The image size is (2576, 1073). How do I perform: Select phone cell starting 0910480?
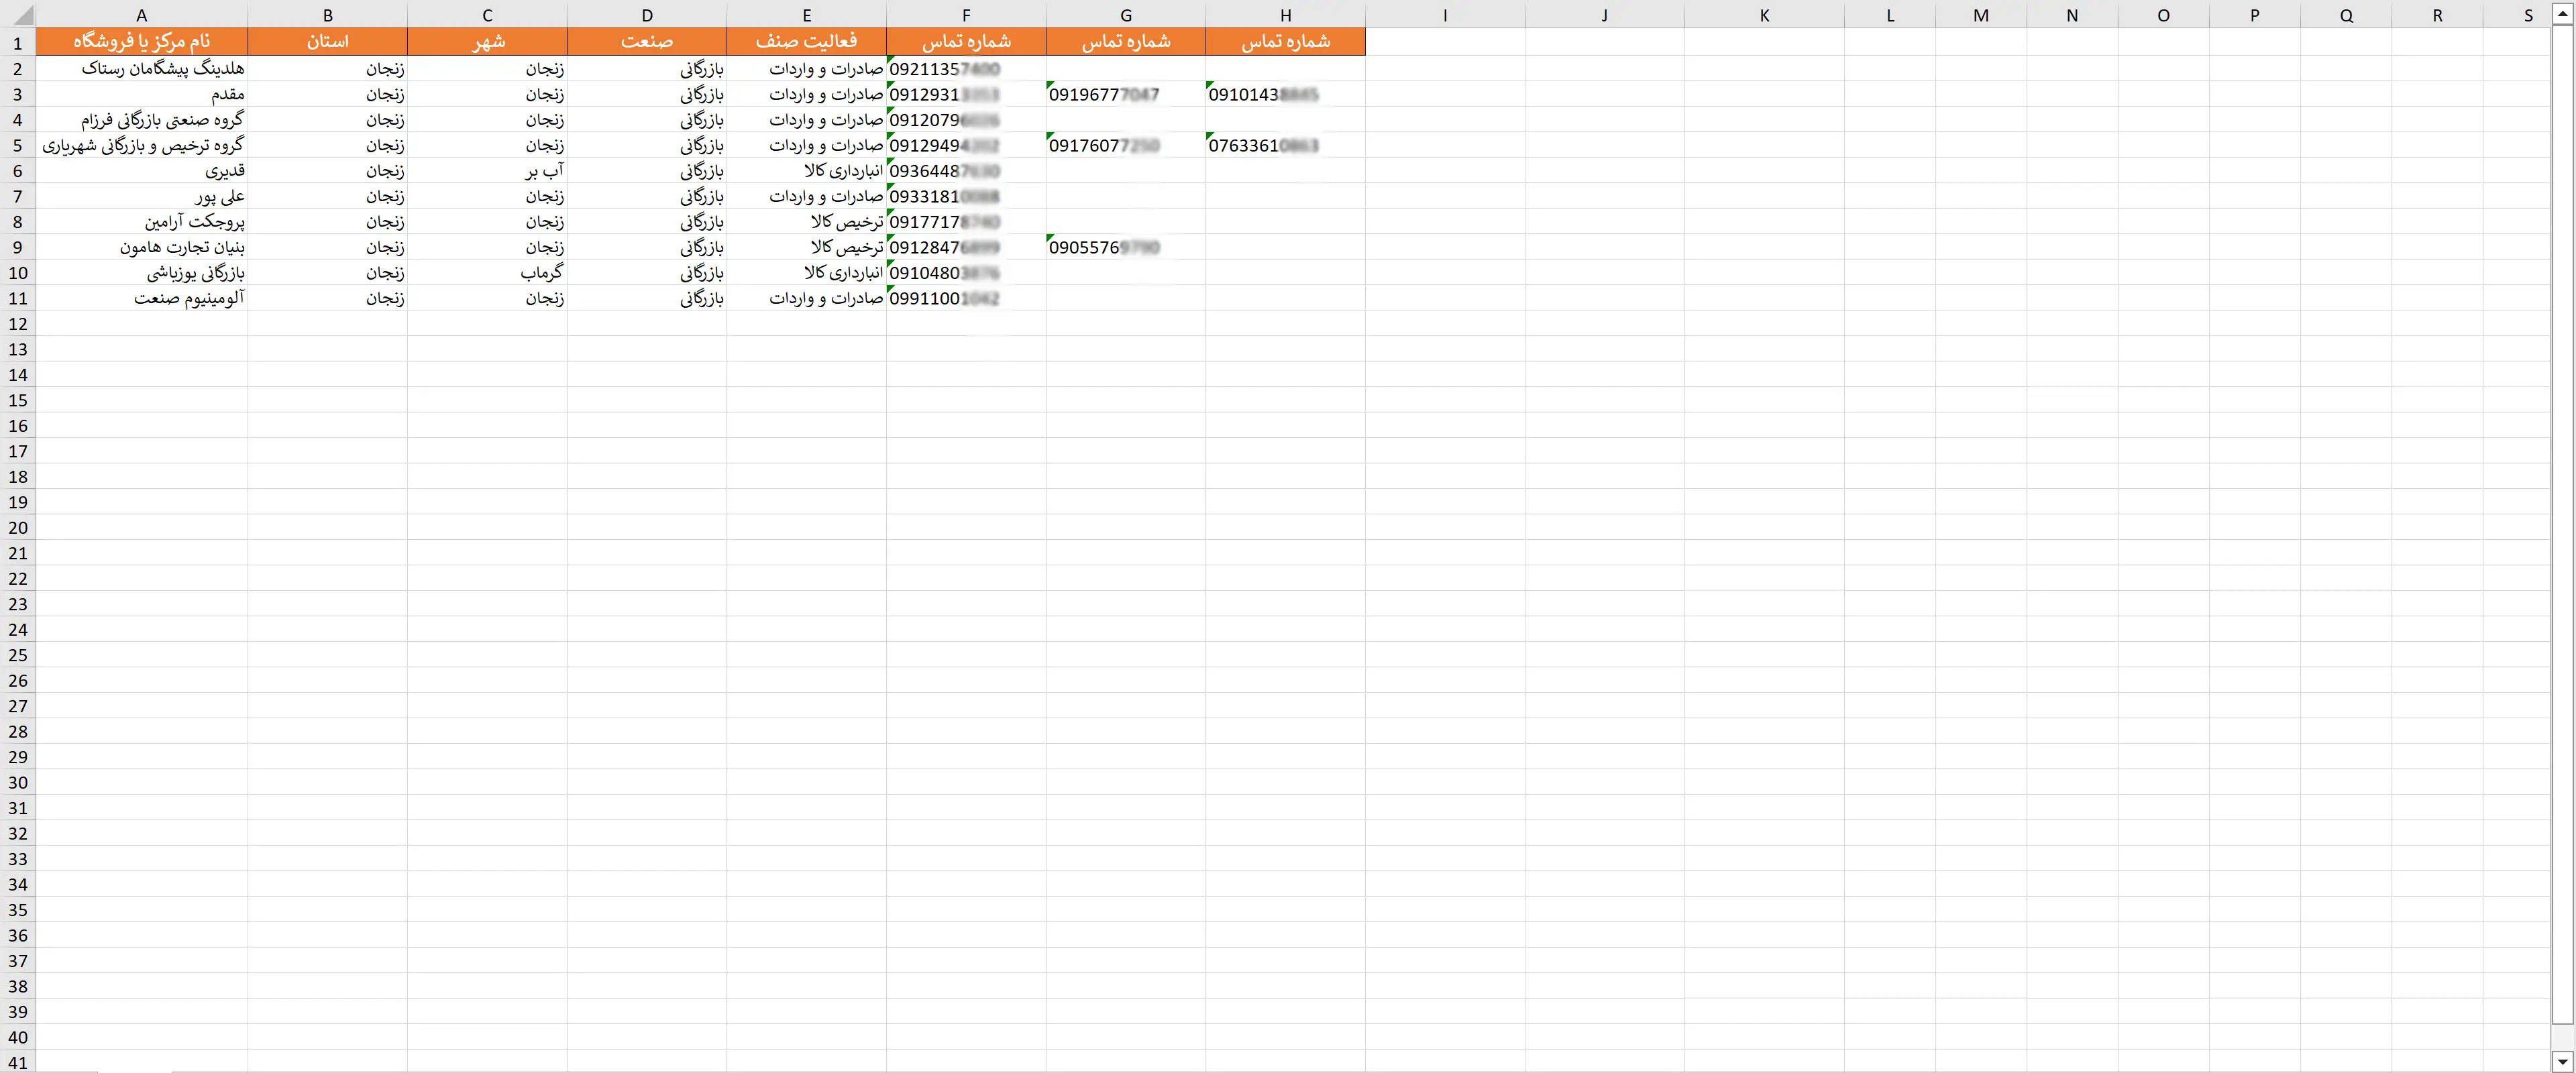coord(966,272)
